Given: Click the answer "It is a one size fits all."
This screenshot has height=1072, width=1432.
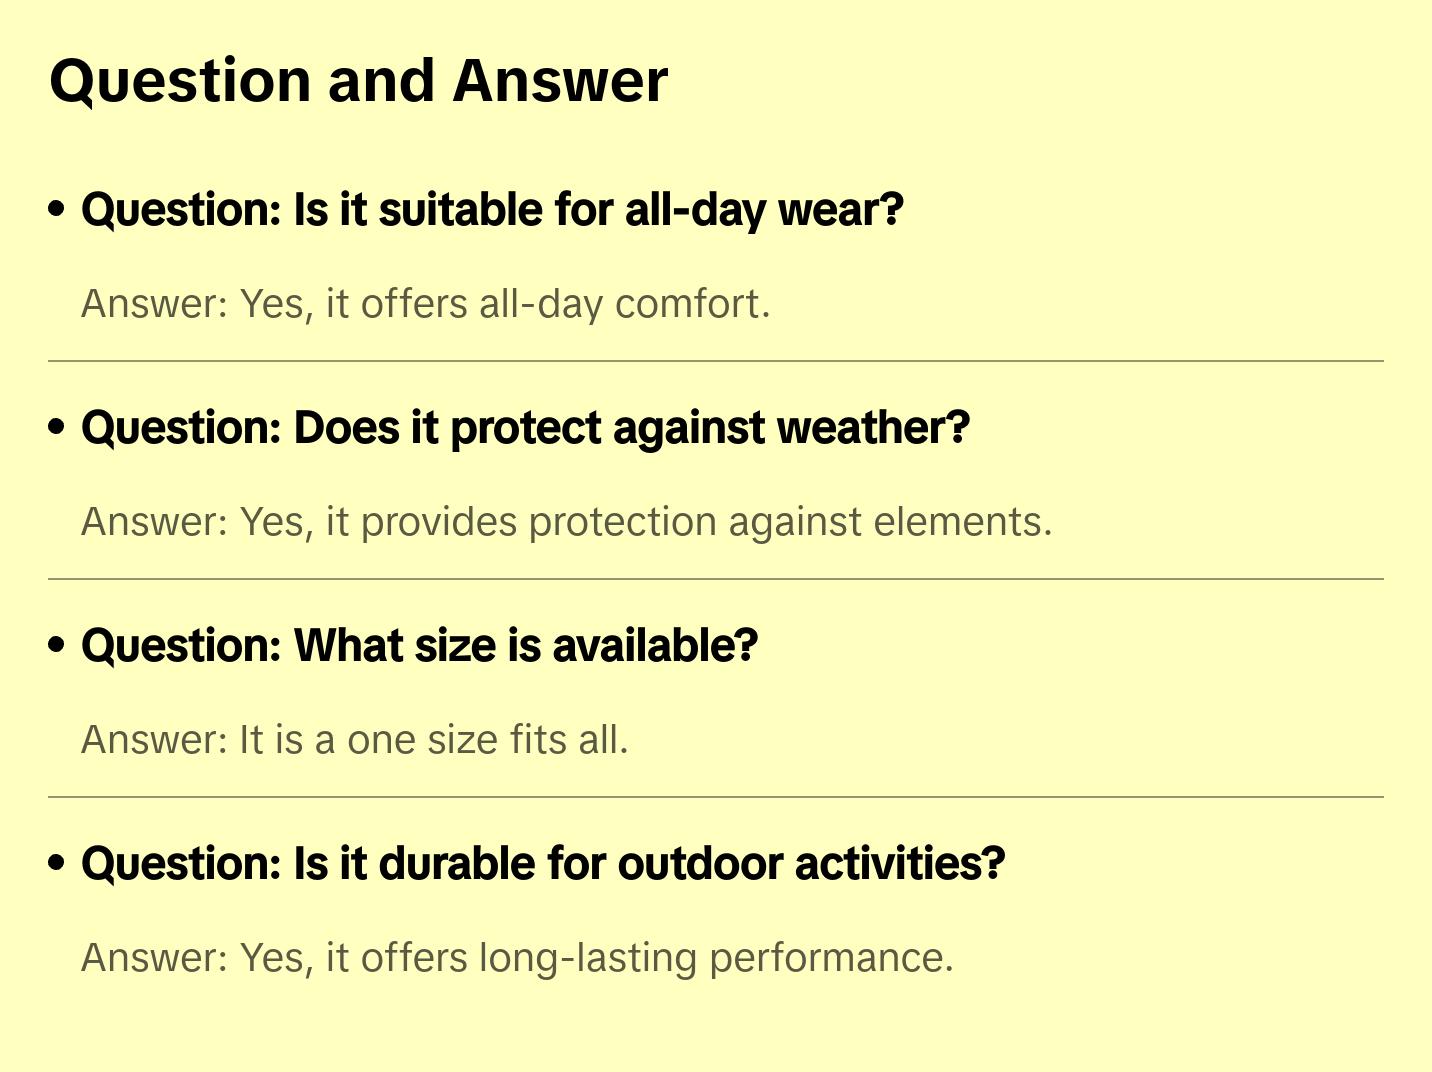Looking at the screenshot, I should point(354,740).
